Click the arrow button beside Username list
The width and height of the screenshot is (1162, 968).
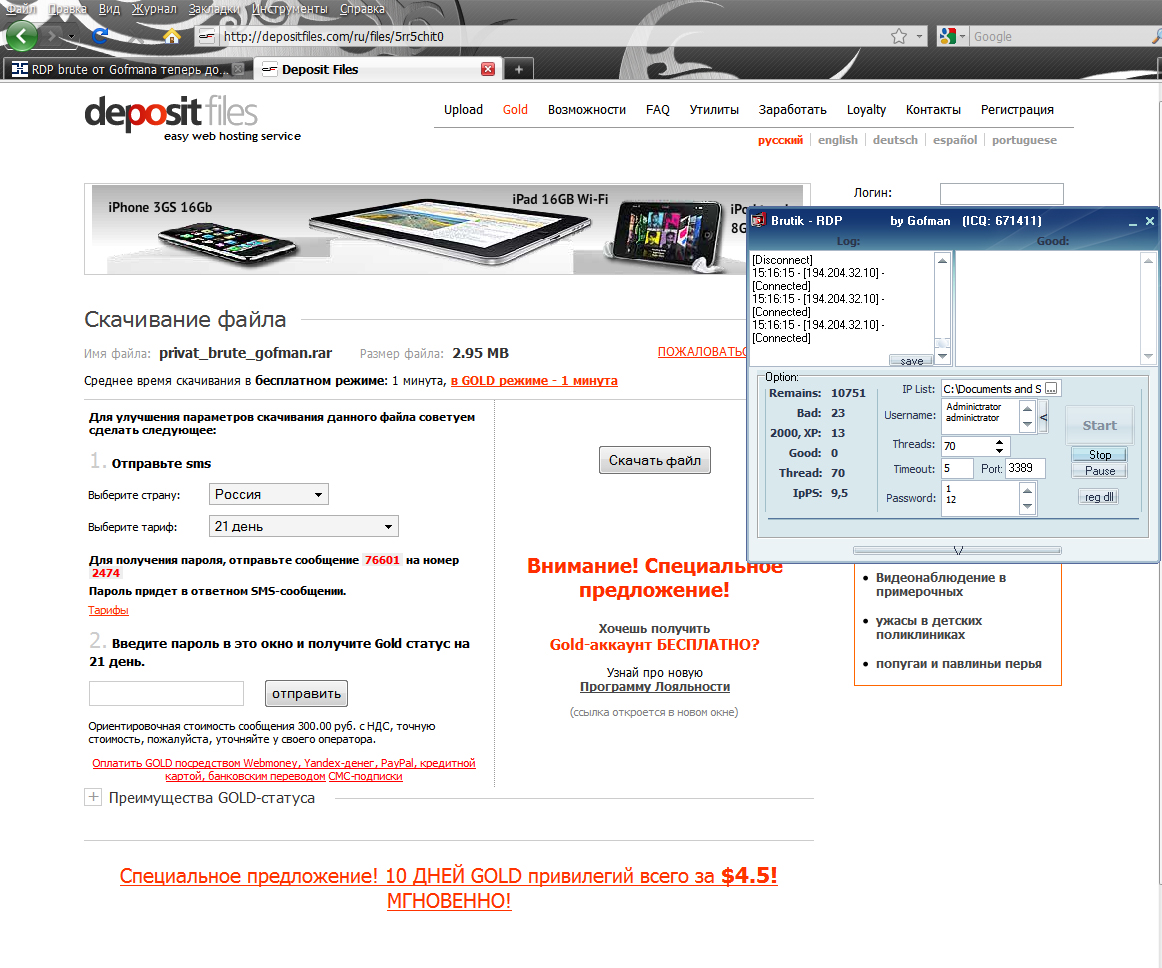pyautogui.click(x=1043, y=417)
